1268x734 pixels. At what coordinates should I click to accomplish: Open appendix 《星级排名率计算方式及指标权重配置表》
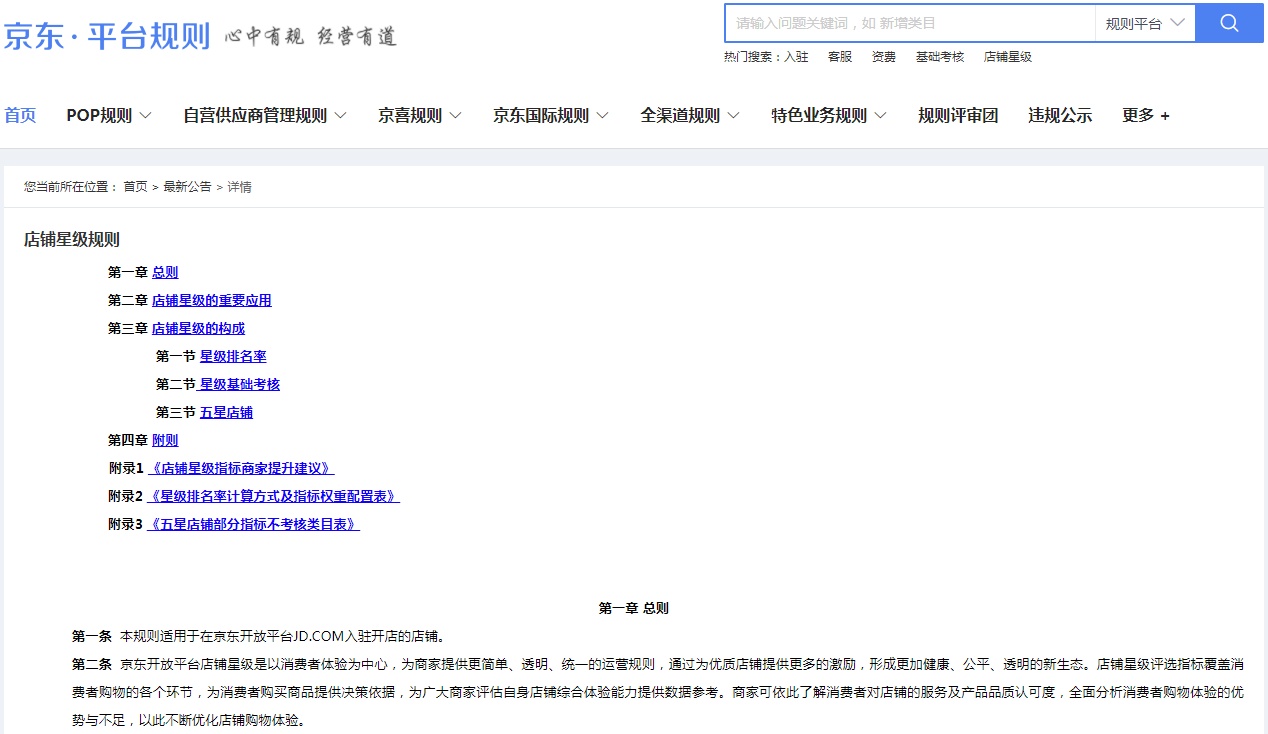tap(273, 496)
